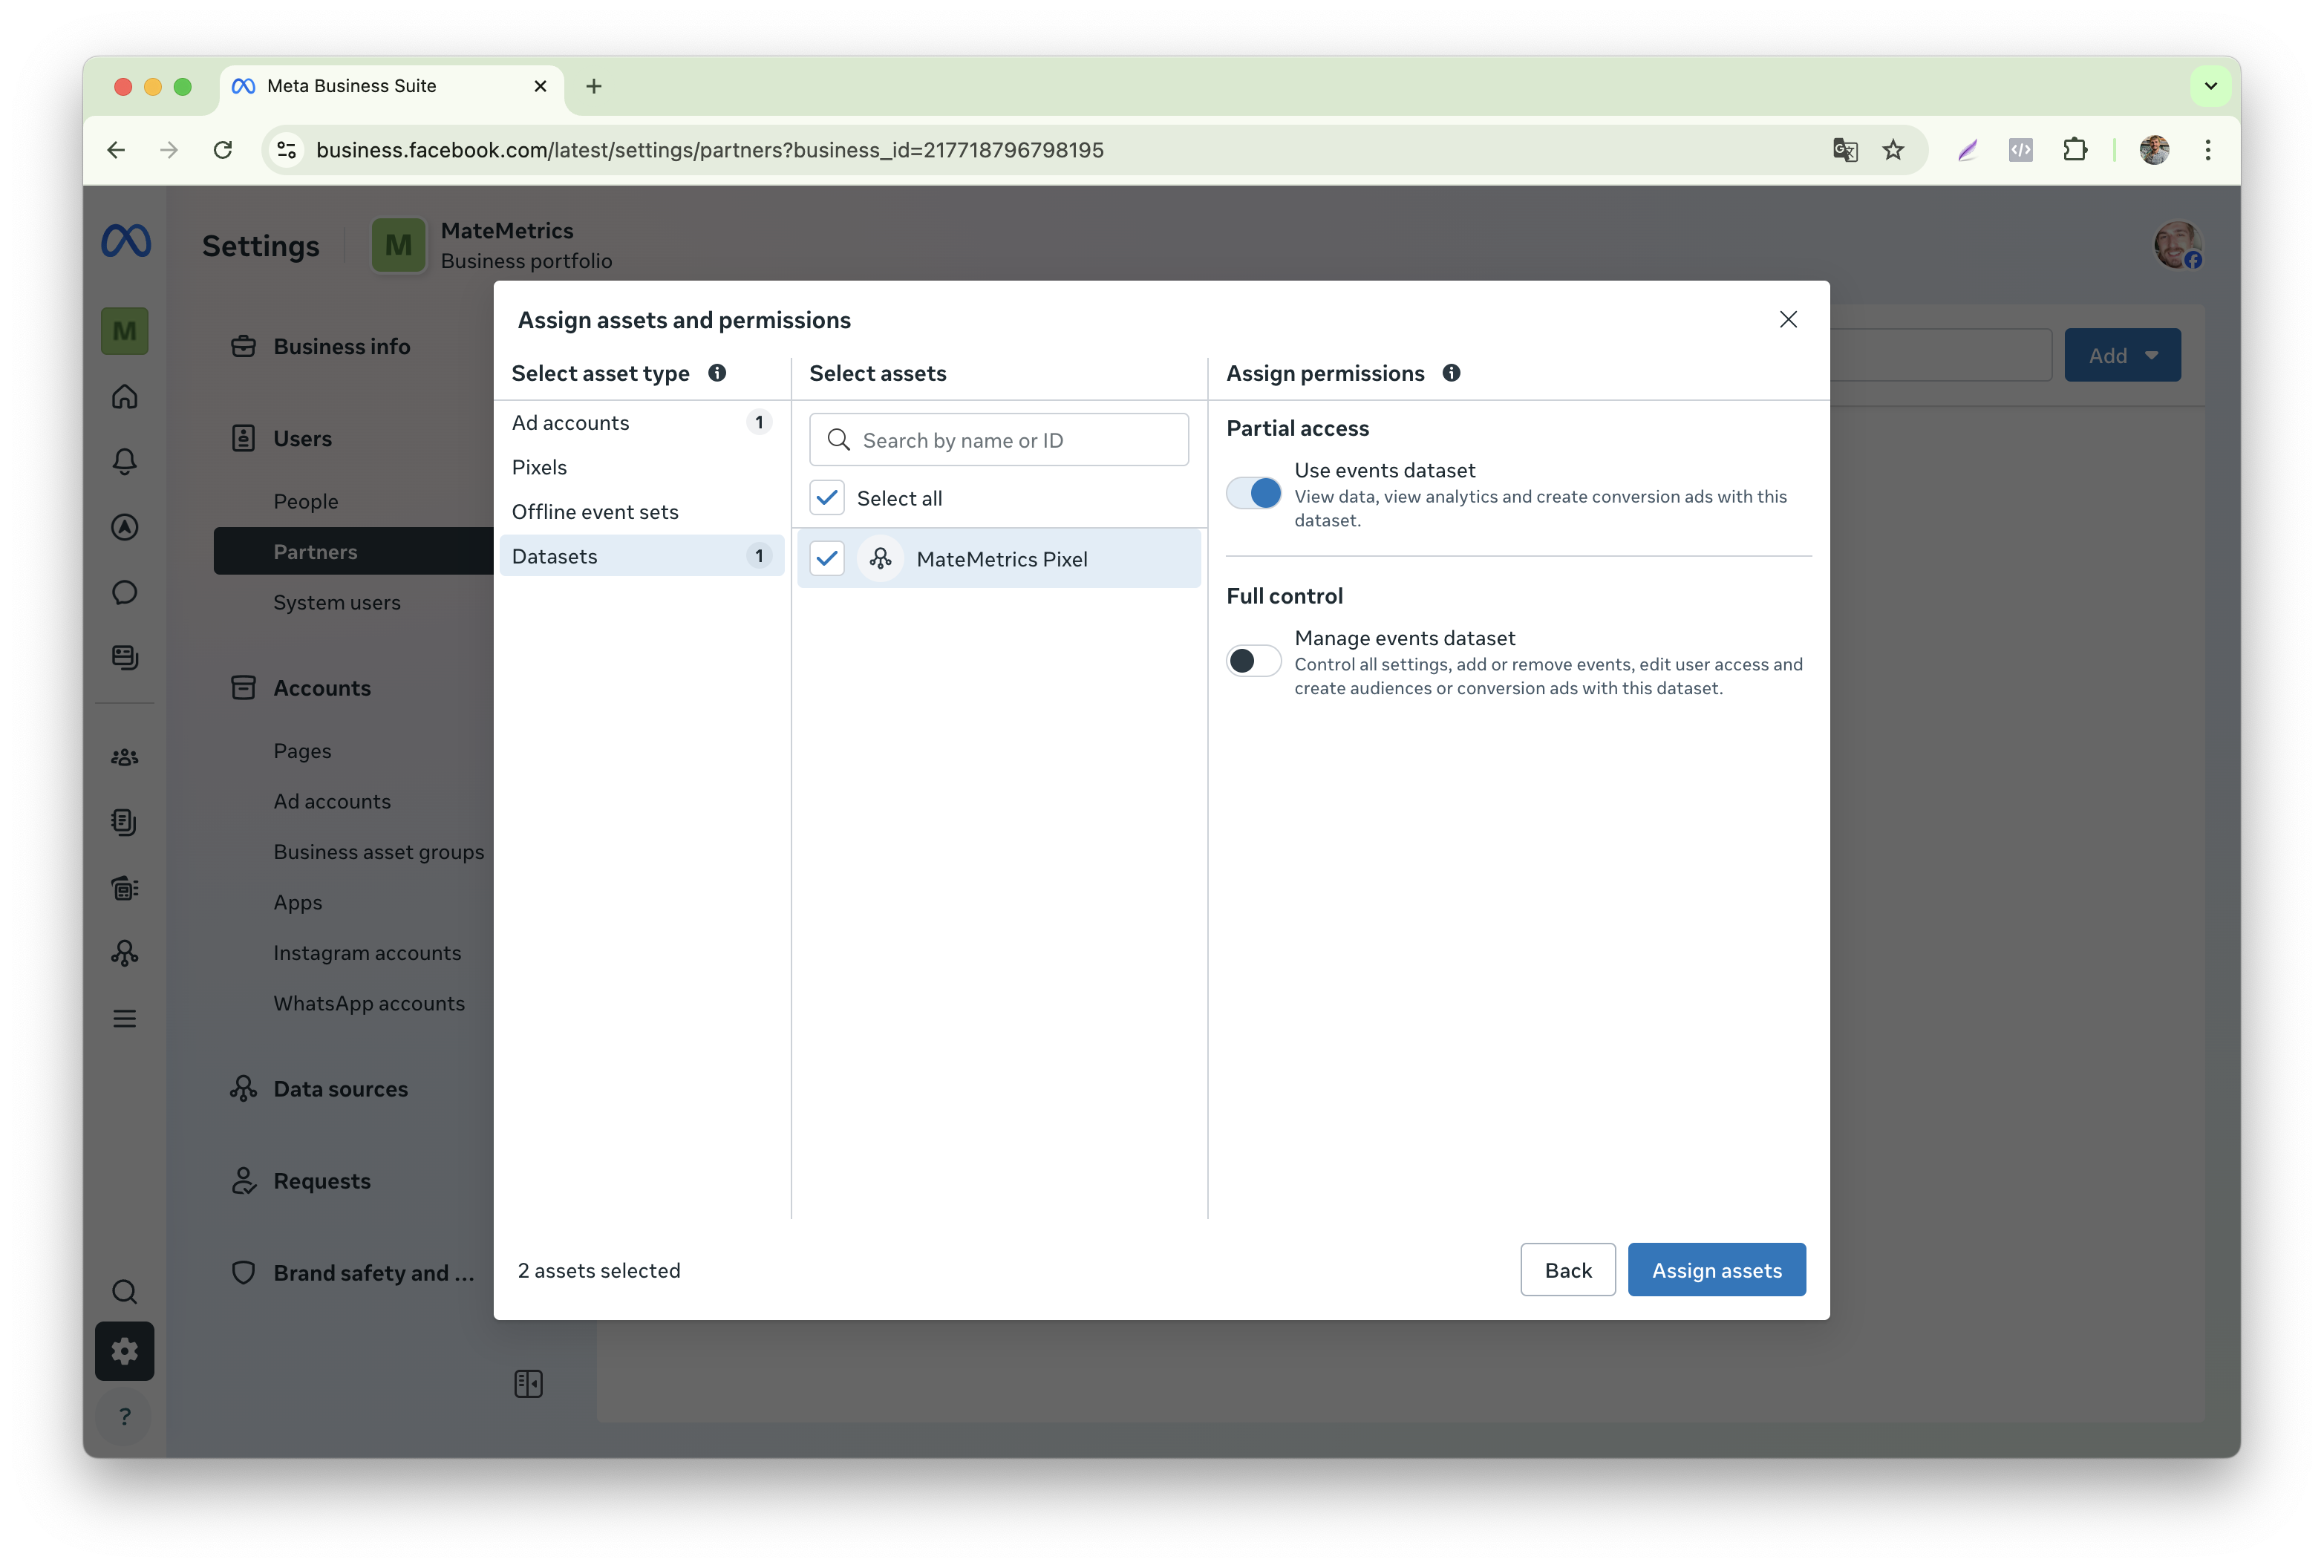Expand the browser tab search dropdown
This screenshot has width=2324, height=1568.
tap(2211, 86)
